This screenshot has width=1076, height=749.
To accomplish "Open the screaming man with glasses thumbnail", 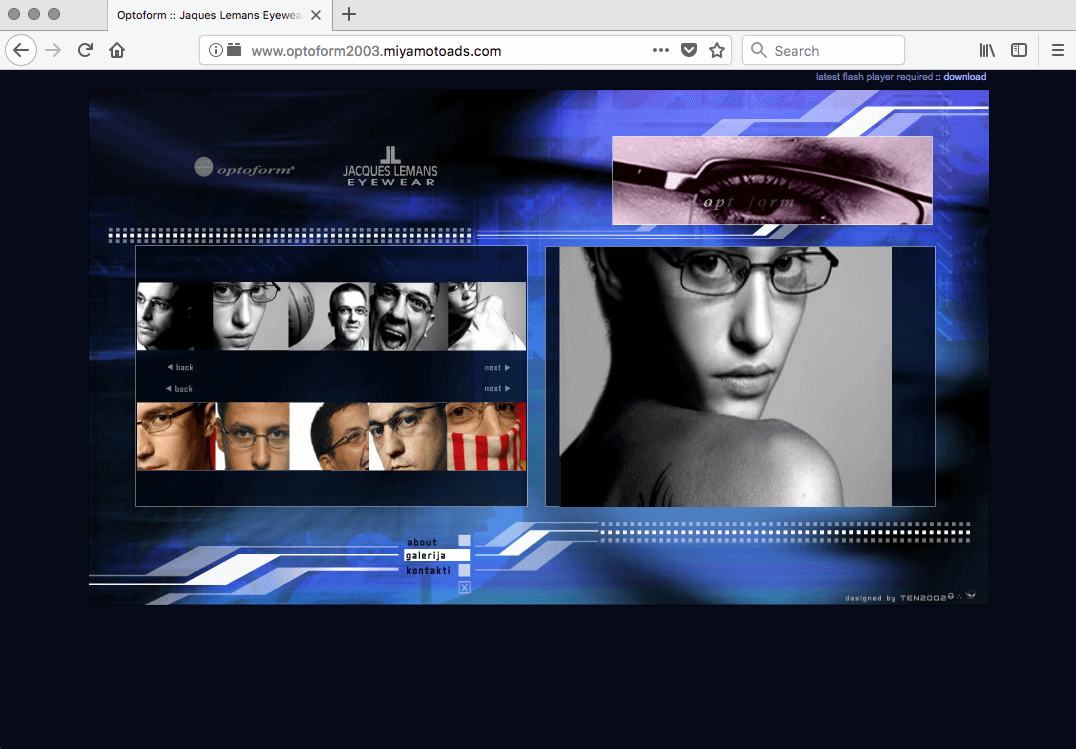I will [408, 316].
